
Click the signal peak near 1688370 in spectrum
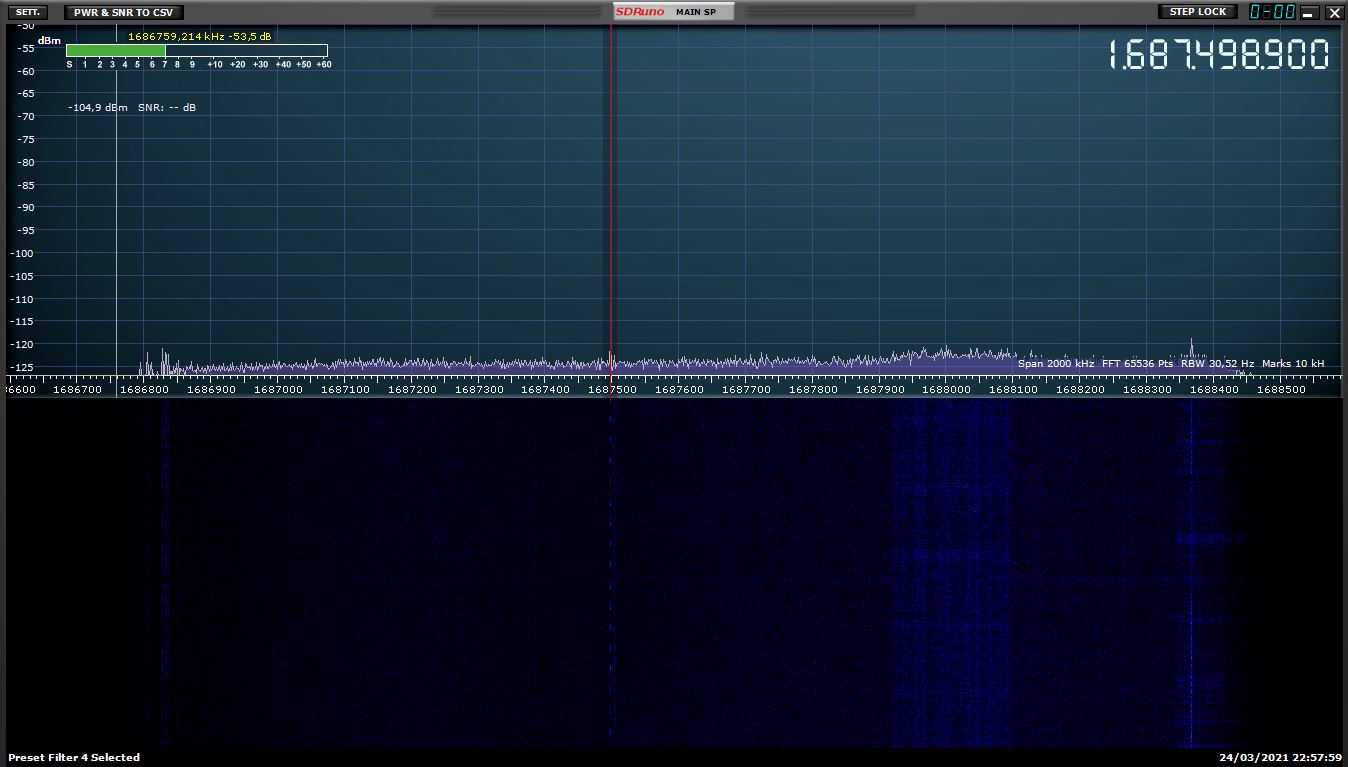coord(1191,346)
